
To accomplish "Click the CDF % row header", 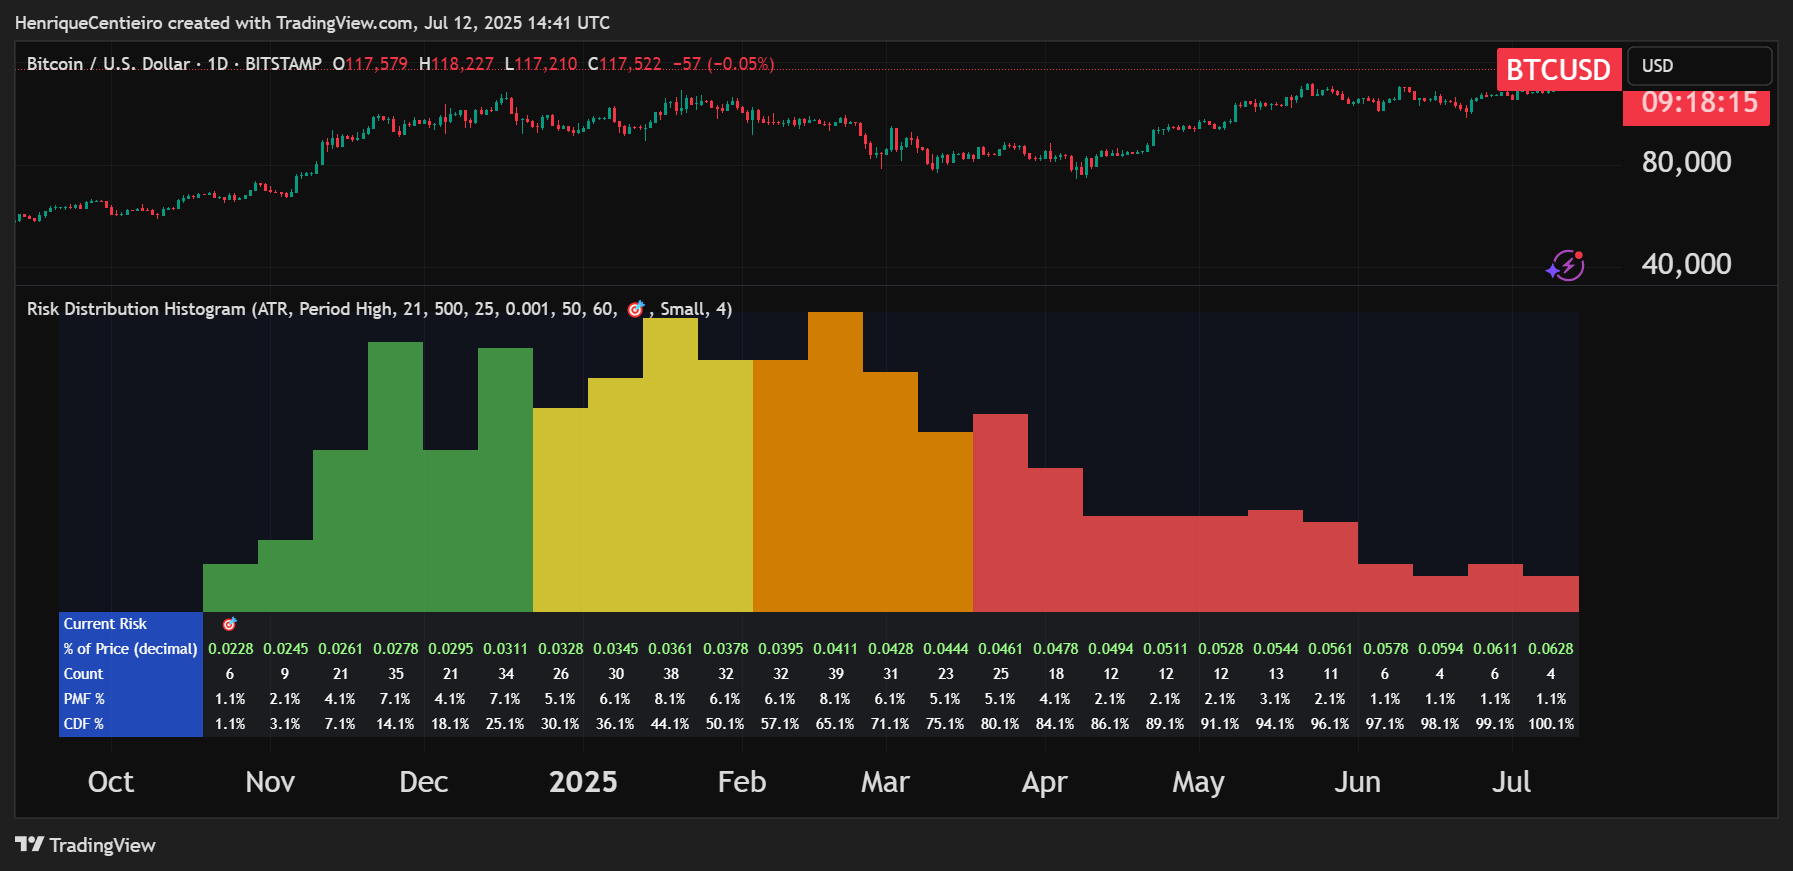I will coord(131,724).
